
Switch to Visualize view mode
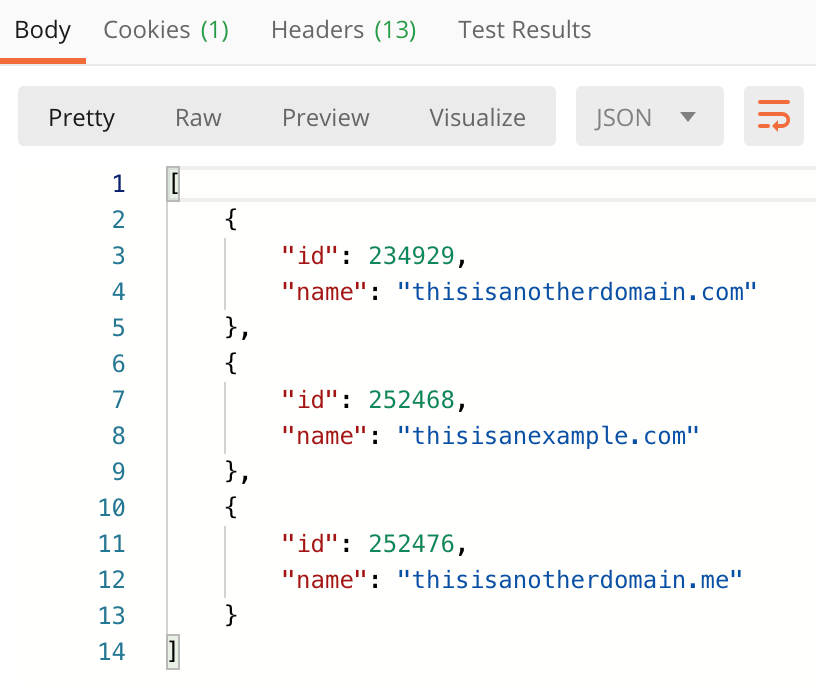click(x=477, y=118)
